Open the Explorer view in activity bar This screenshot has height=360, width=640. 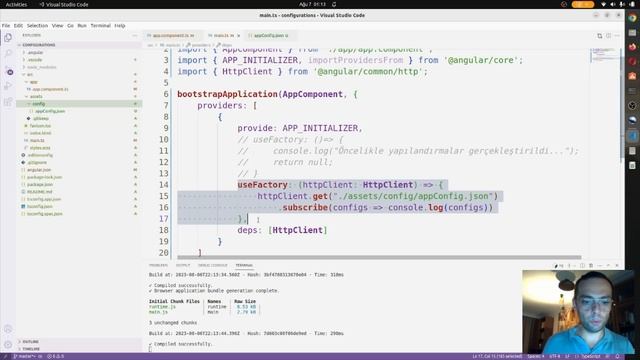click(8, 38)
